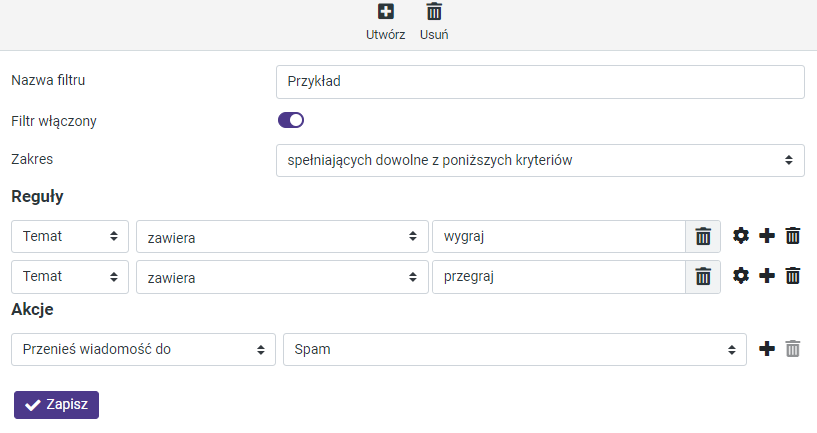Viewport: 817px width, 433px height.
Task: Click the Utwórz (create) plus icon
Action: click(x=385, y=12)
